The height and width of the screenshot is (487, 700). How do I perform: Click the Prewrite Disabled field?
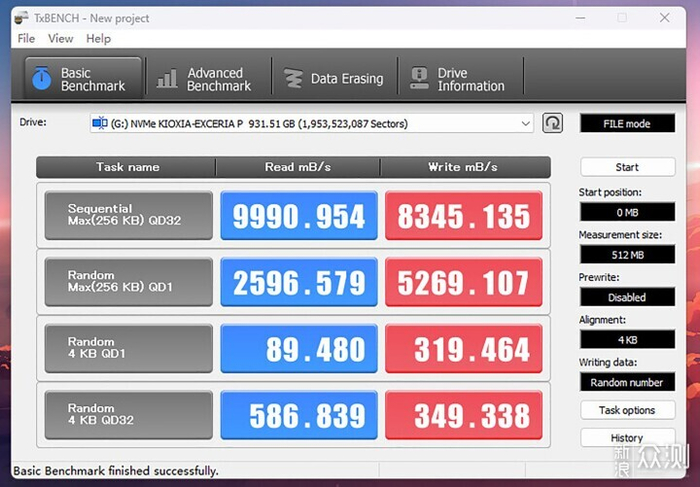click(x=627, y=297)
